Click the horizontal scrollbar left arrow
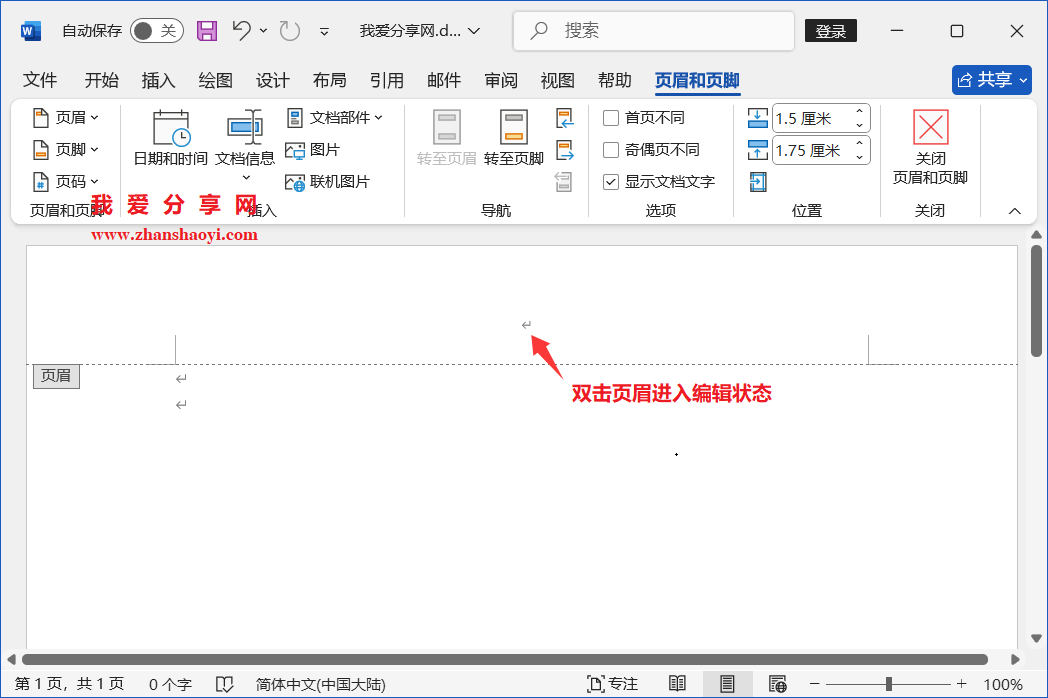1048x698 pixels. click(11, 659)
